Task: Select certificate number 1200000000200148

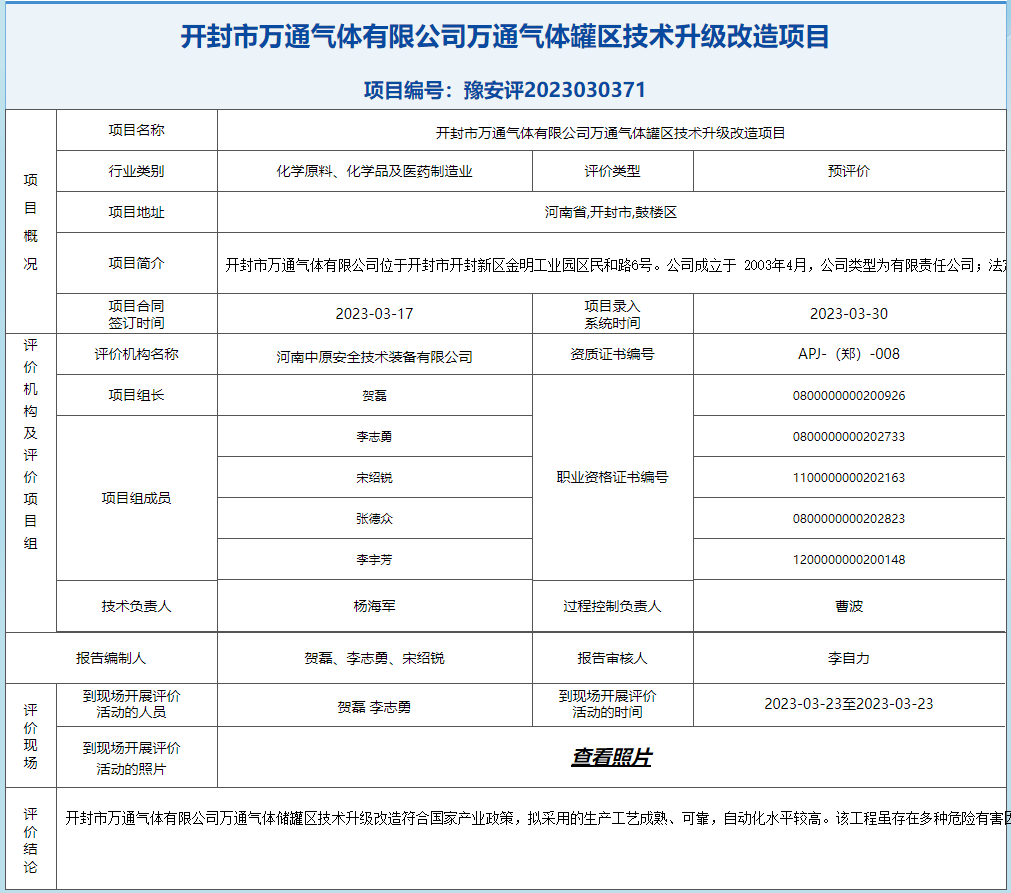Action: [x=849, y=560]
